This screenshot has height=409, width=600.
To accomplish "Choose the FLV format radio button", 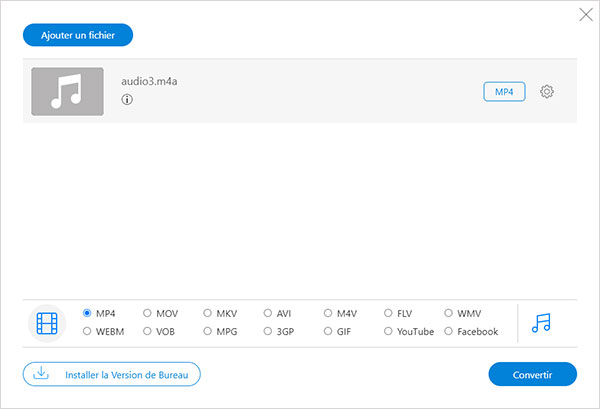I will [389, 313].
